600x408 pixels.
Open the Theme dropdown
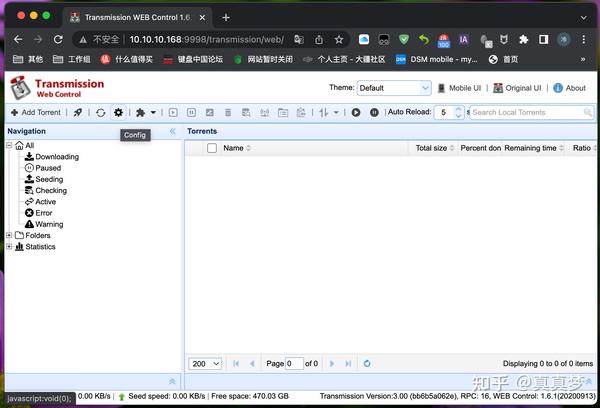pos(394,88)
